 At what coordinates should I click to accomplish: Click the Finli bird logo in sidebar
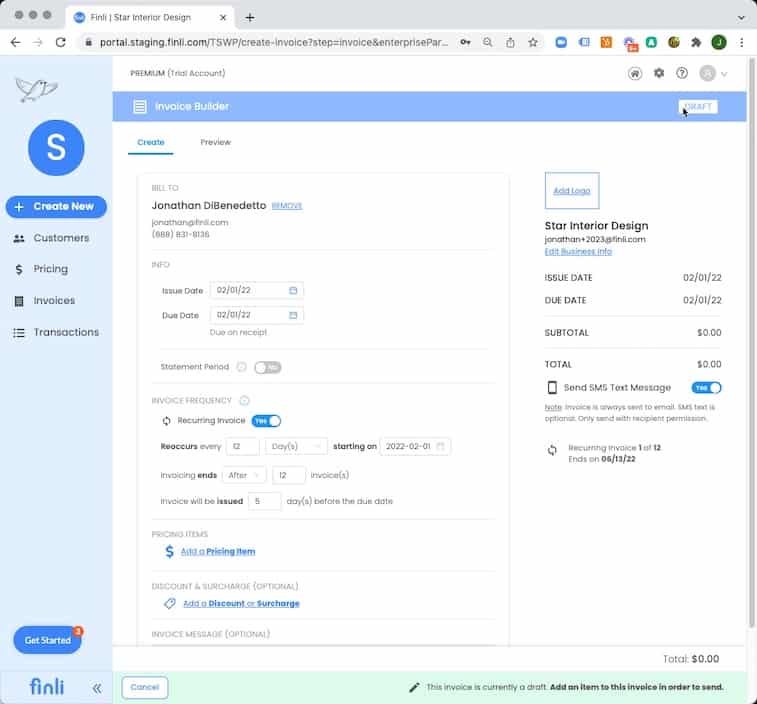coord(36,89)
